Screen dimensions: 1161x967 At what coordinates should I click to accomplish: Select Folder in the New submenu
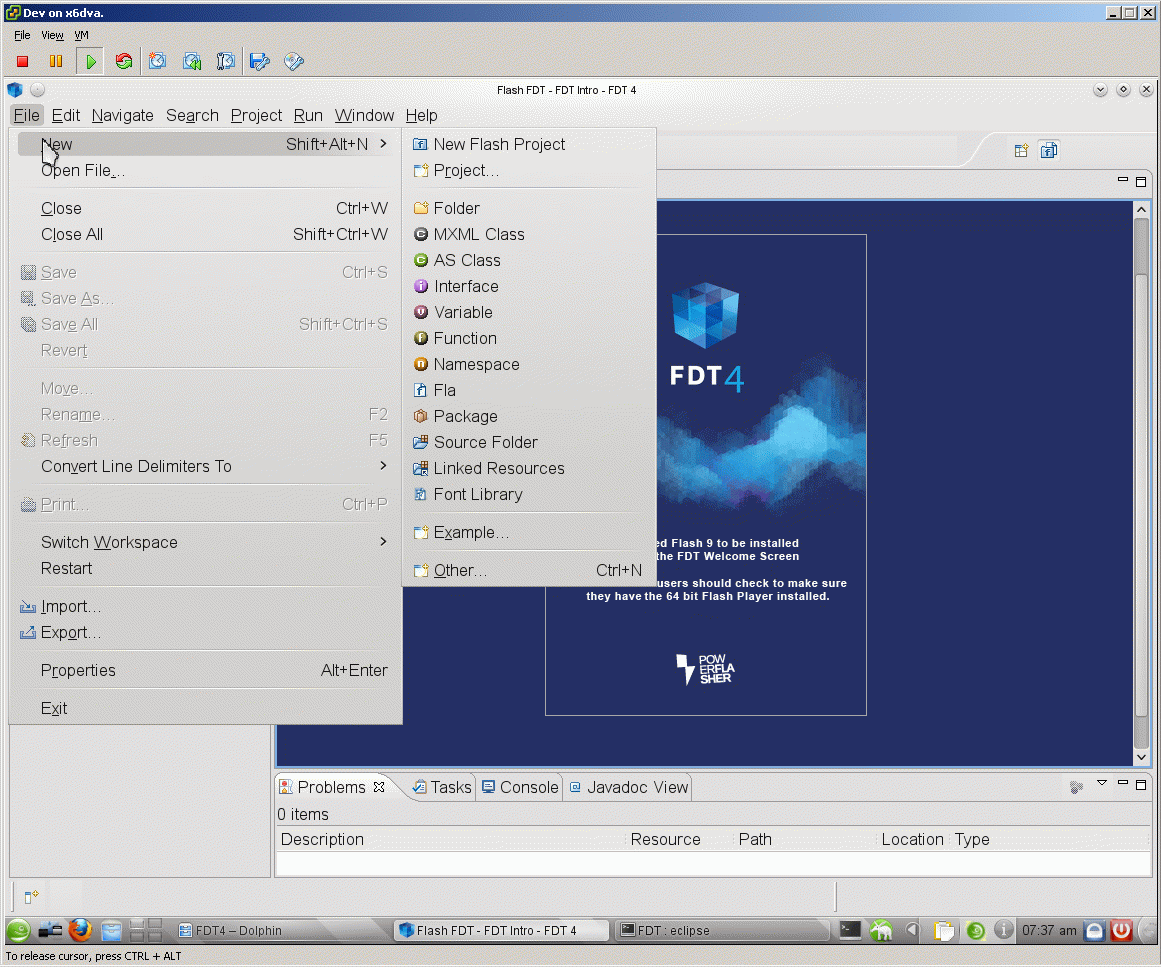529,208
